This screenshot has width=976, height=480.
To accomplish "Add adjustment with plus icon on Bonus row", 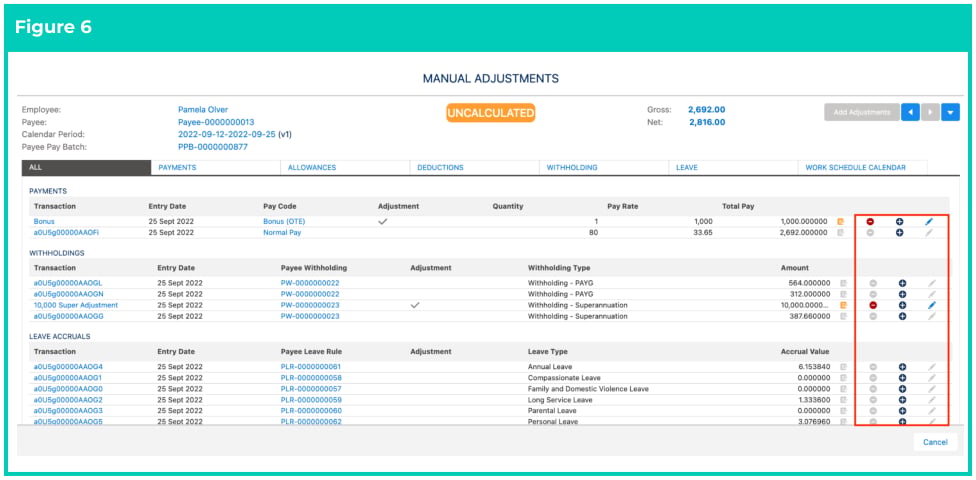I will point(899,222).
